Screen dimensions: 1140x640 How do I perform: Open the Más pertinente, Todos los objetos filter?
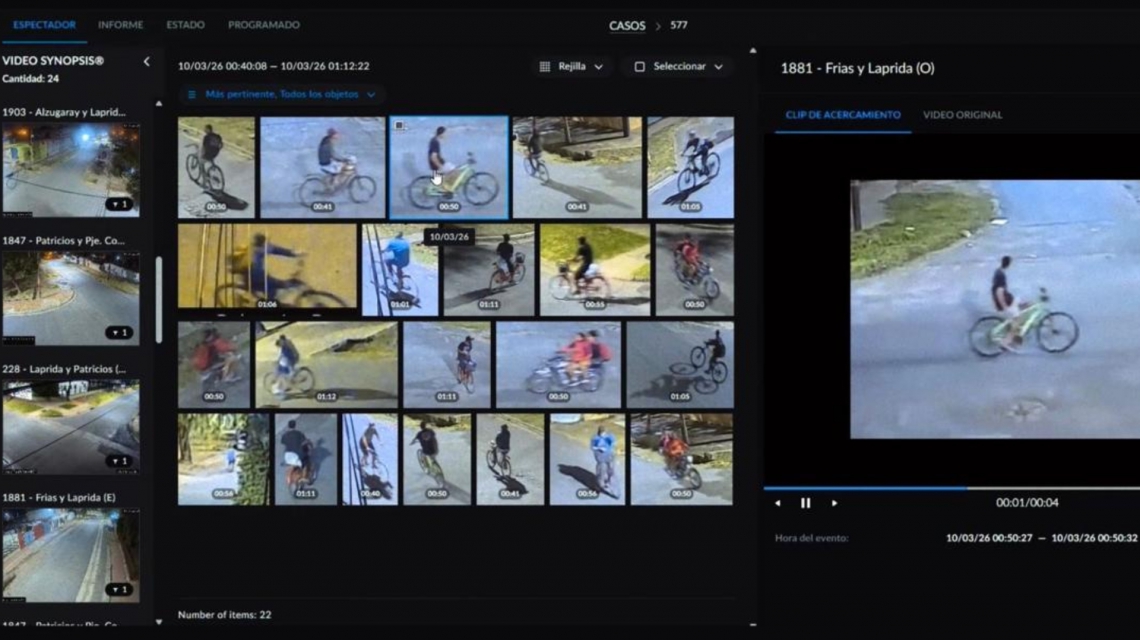(x=289, y=95)
